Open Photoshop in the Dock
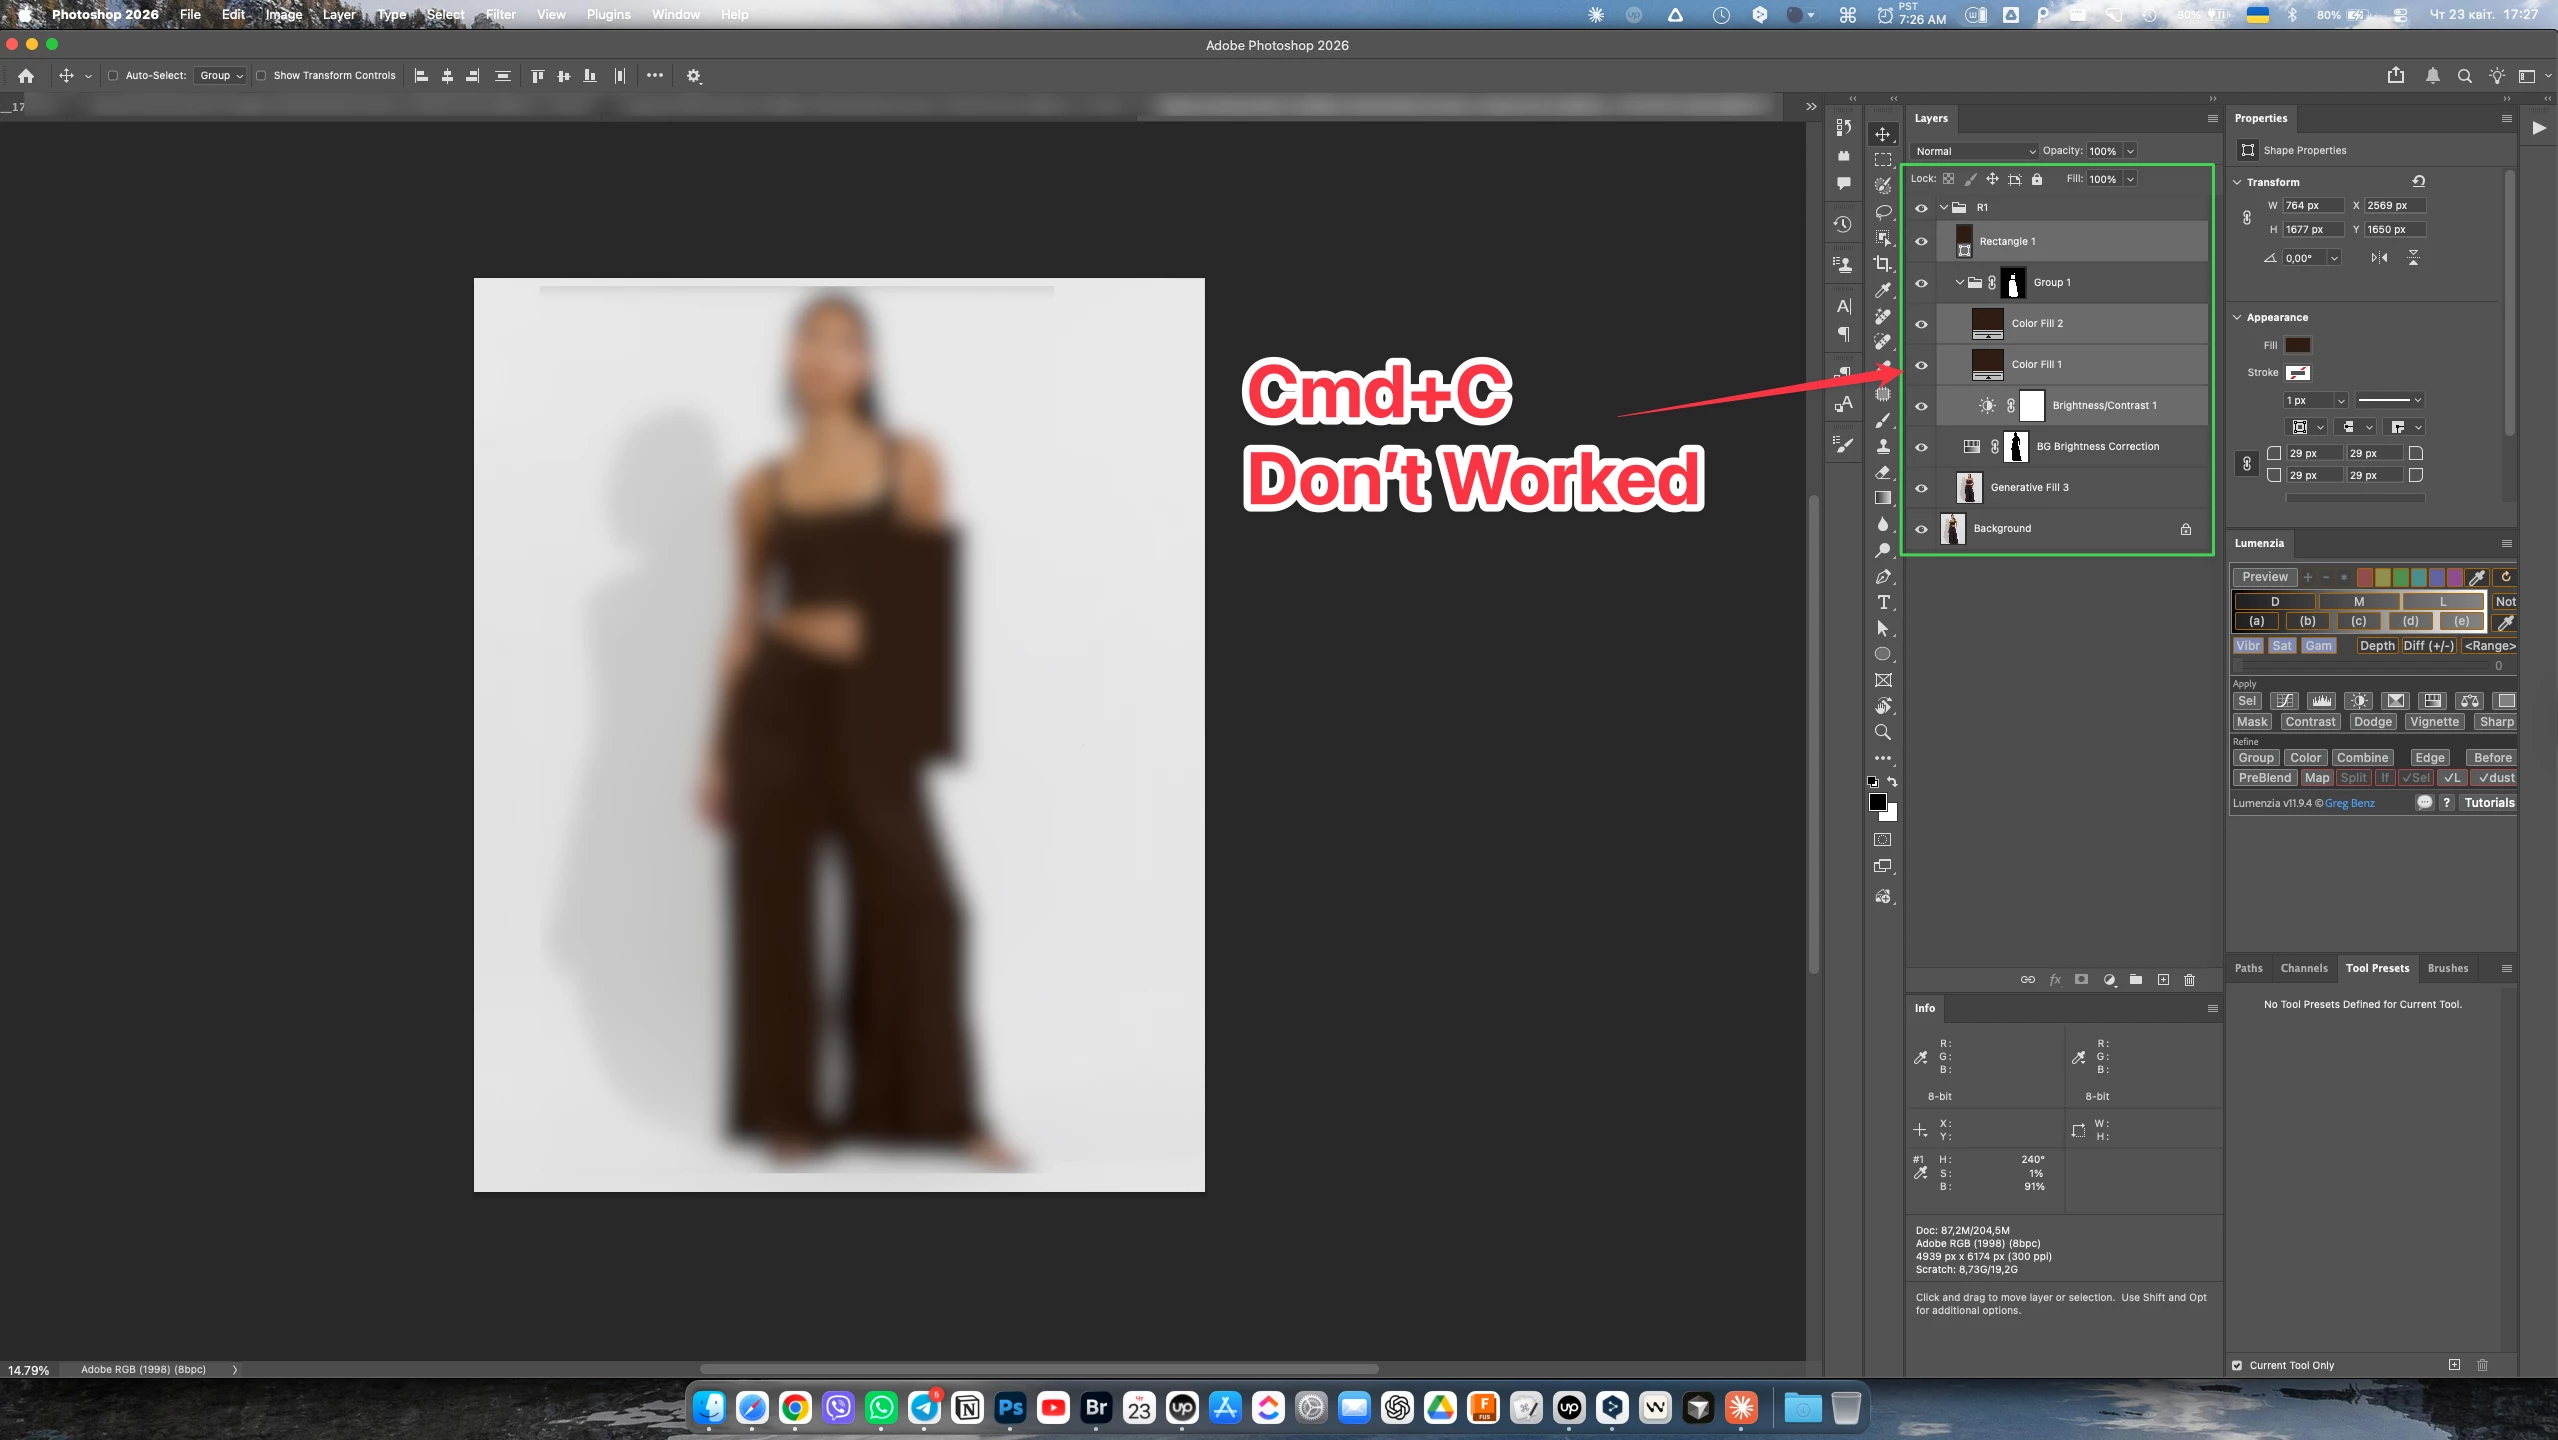 [x=1010, y=1408]
